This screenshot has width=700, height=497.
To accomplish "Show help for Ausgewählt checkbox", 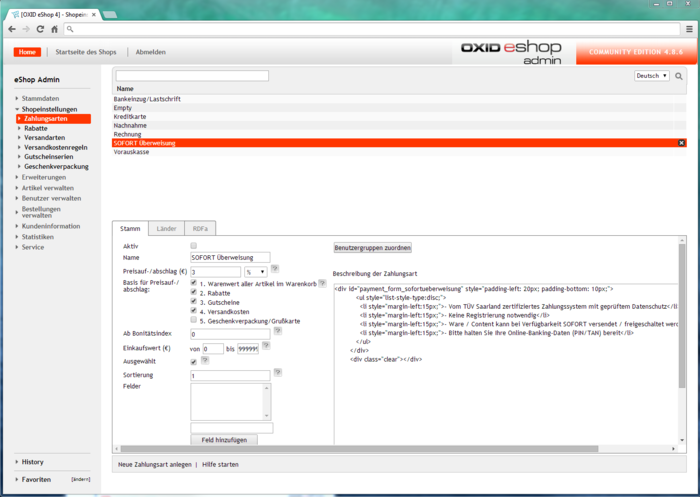I will 205,360.
